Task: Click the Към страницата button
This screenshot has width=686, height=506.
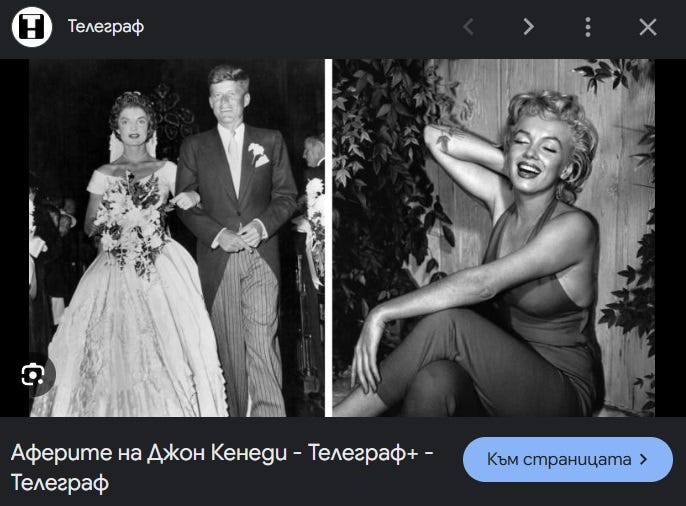Action: (567, 460)
